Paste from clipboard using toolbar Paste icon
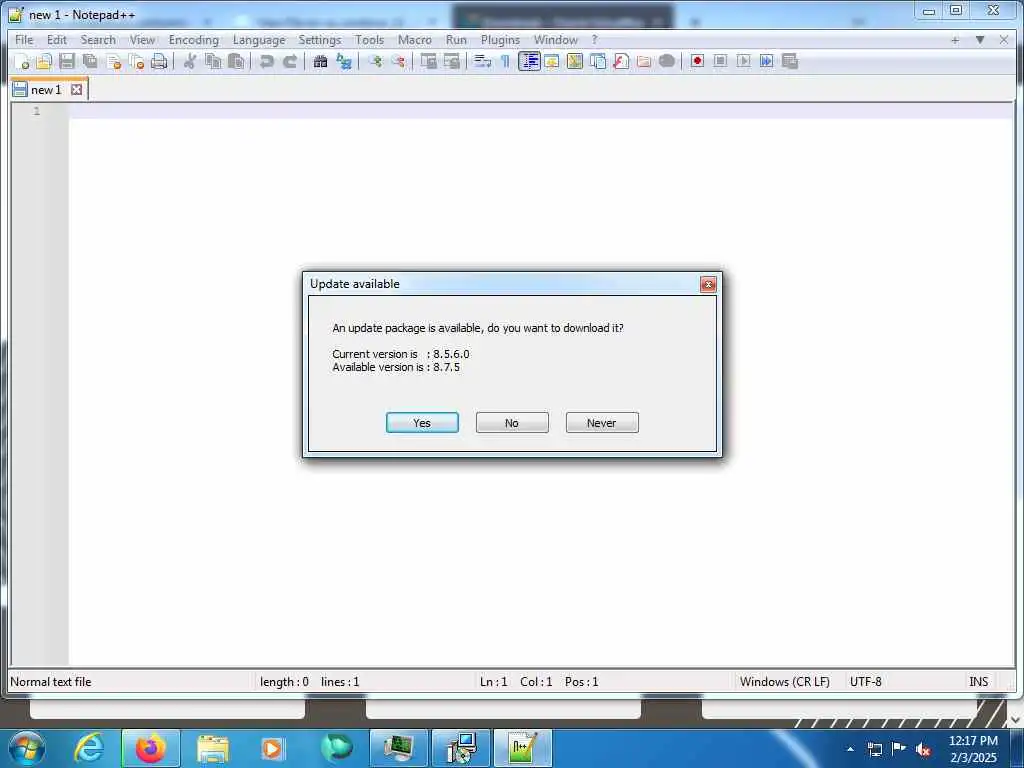This screenshot has width=1024, height=768. click(x=236, y=61)
